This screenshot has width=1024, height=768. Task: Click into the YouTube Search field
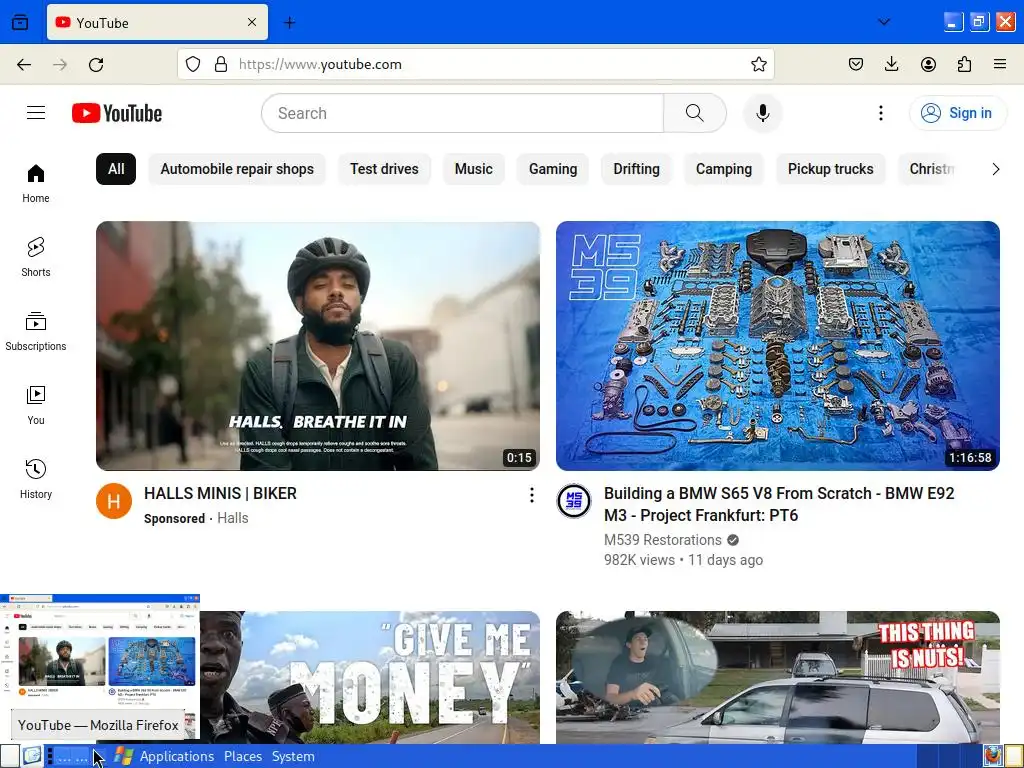(462, 113)
